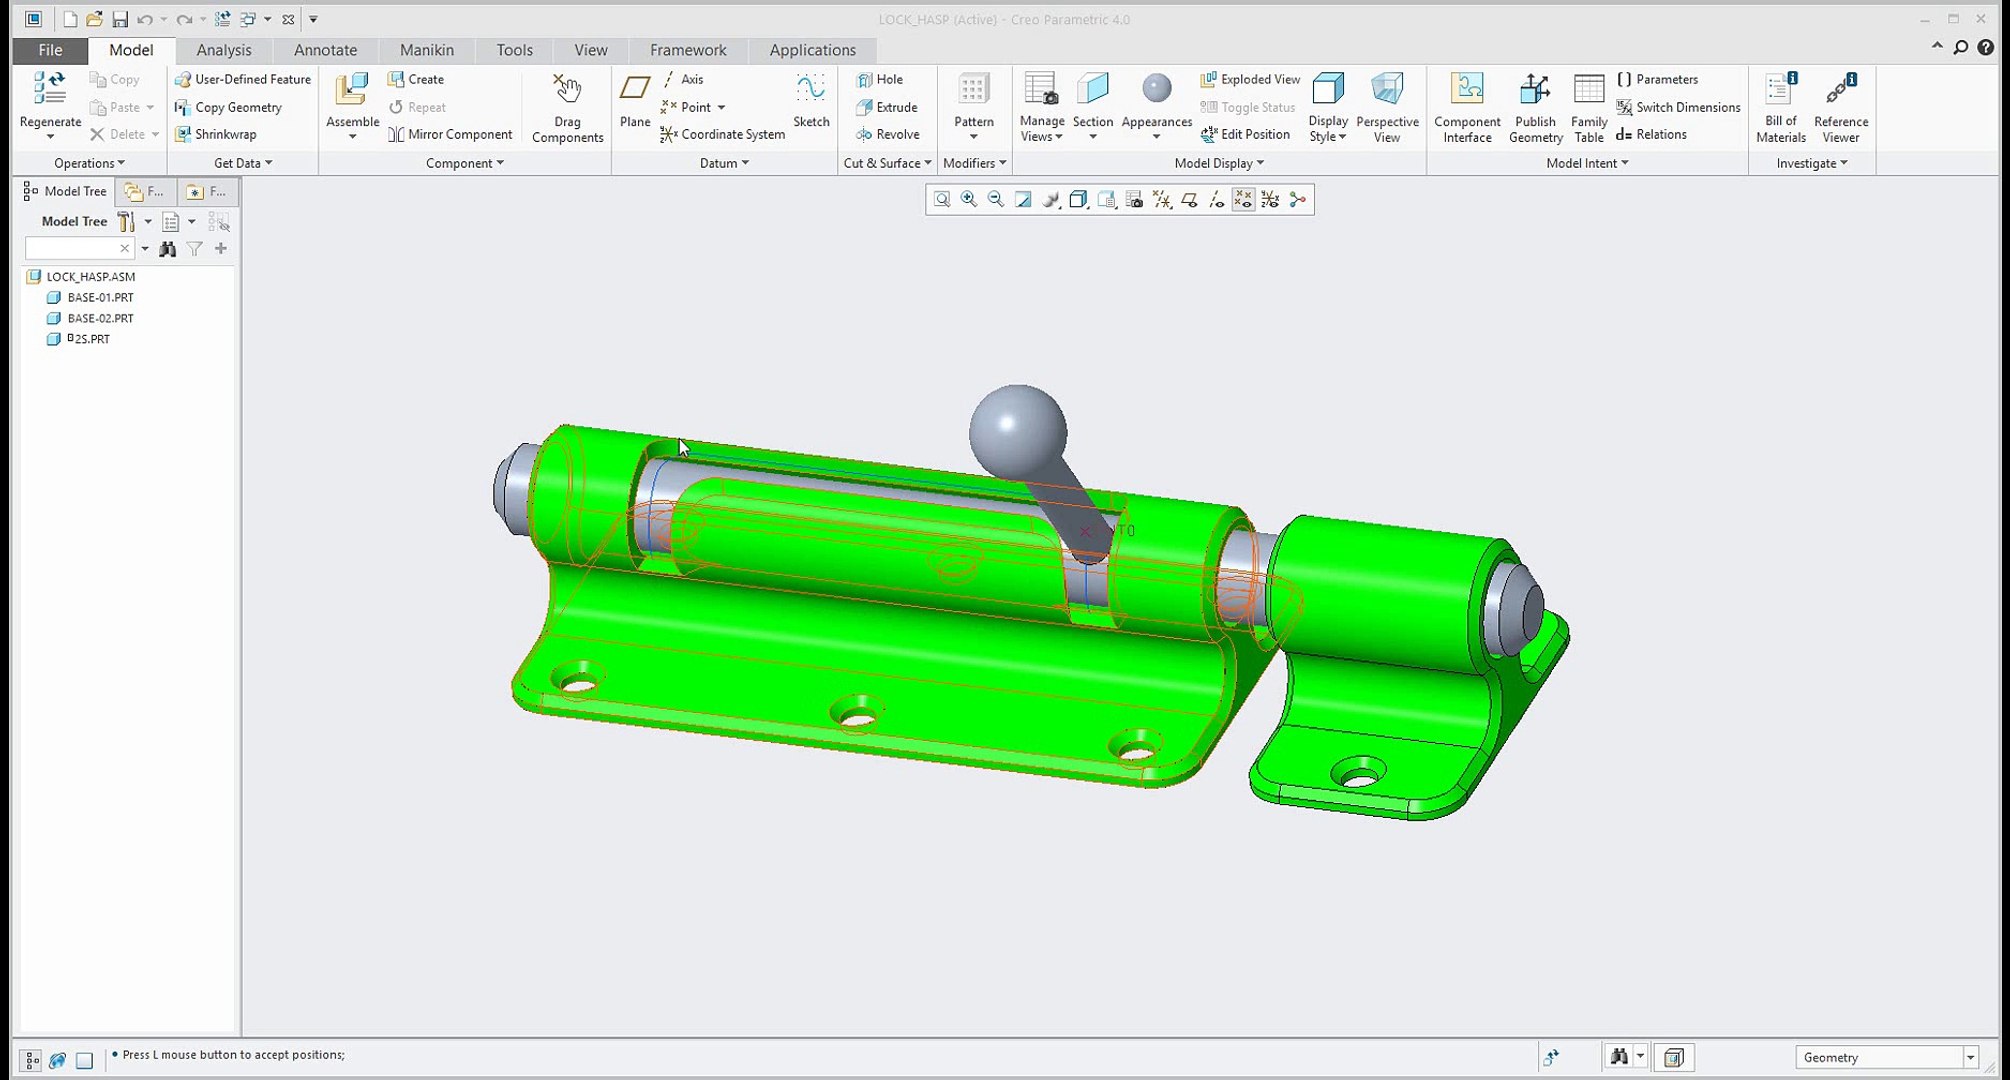Toggle point display visibility
Screen dimensions: 2010x1080
(x=1243, y=200)
